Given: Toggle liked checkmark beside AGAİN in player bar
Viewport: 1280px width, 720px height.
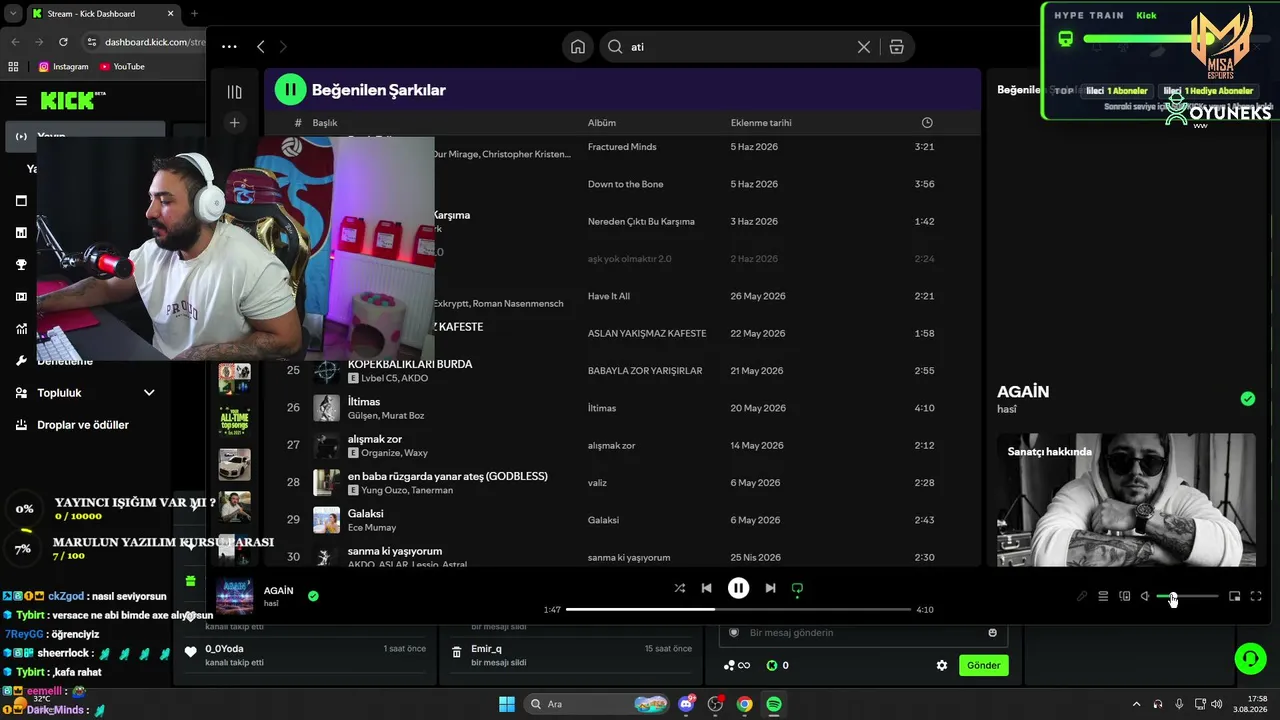Looking at the screenshot, I should [x=313, y=596].
